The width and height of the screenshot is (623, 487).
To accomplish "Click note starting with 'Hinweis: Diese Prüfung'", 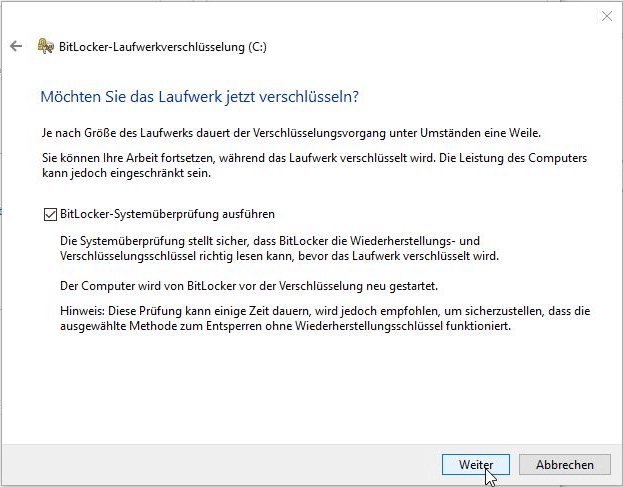I will point(325,318).
